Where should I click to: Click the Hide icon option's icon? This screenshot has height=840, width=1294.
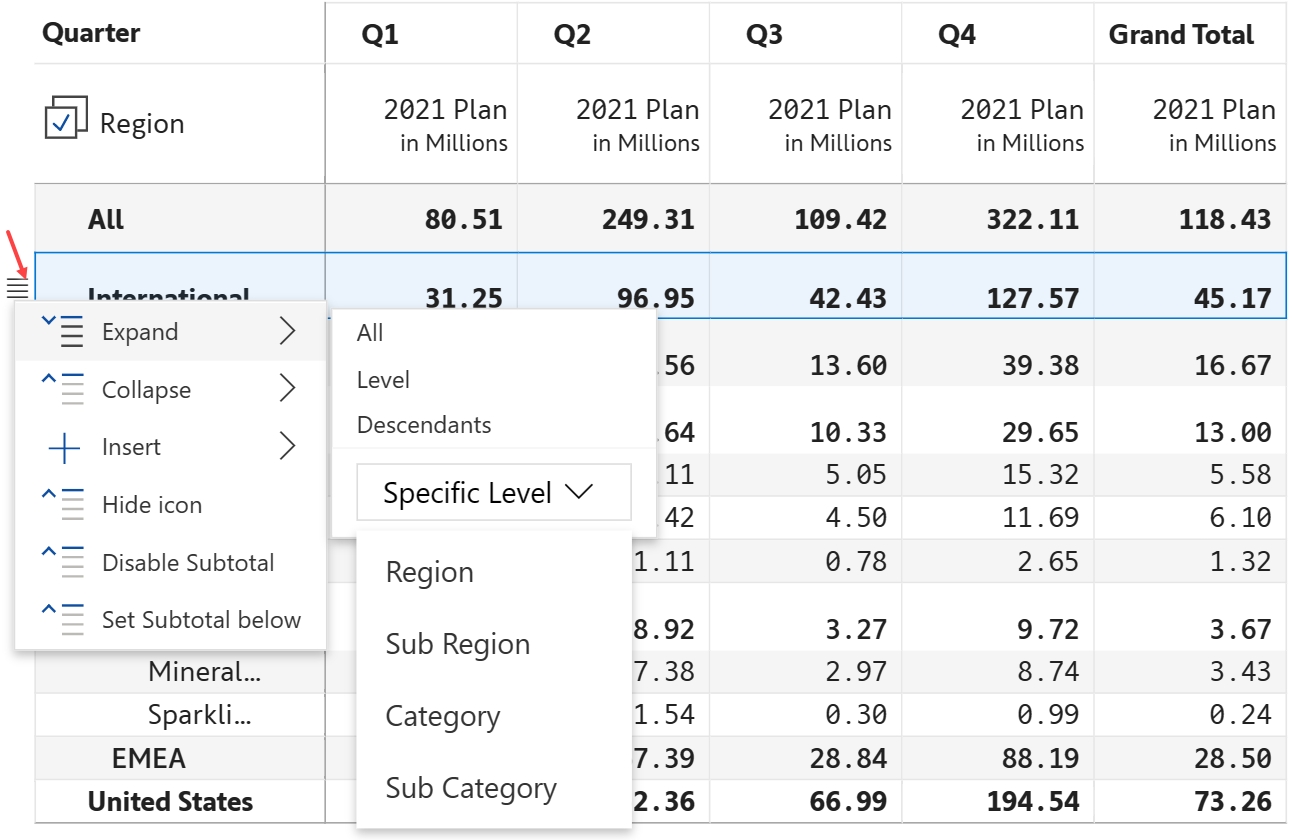[64, 505]
